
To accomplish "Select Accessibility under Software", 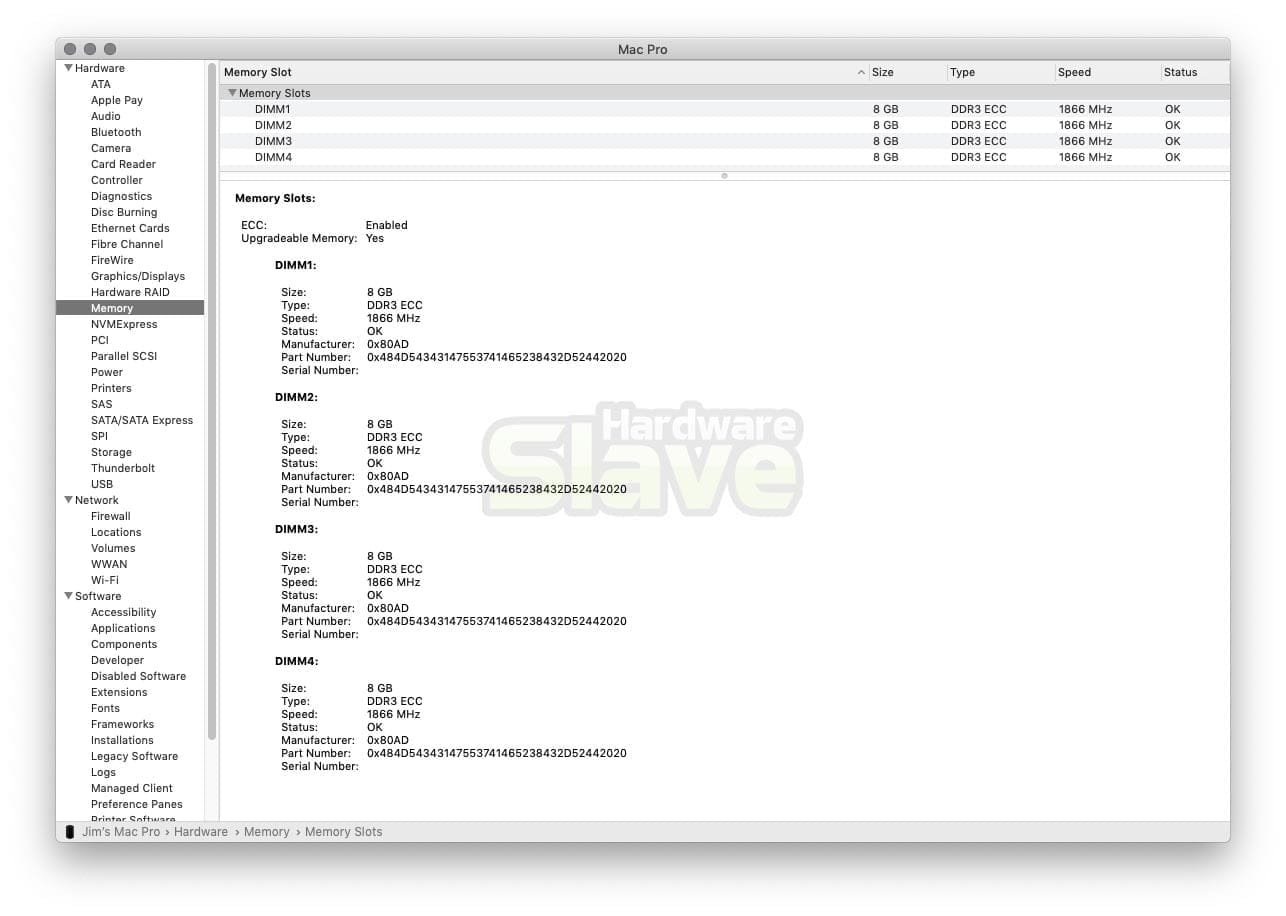I will pyautogui.click(x=124, y=612).
